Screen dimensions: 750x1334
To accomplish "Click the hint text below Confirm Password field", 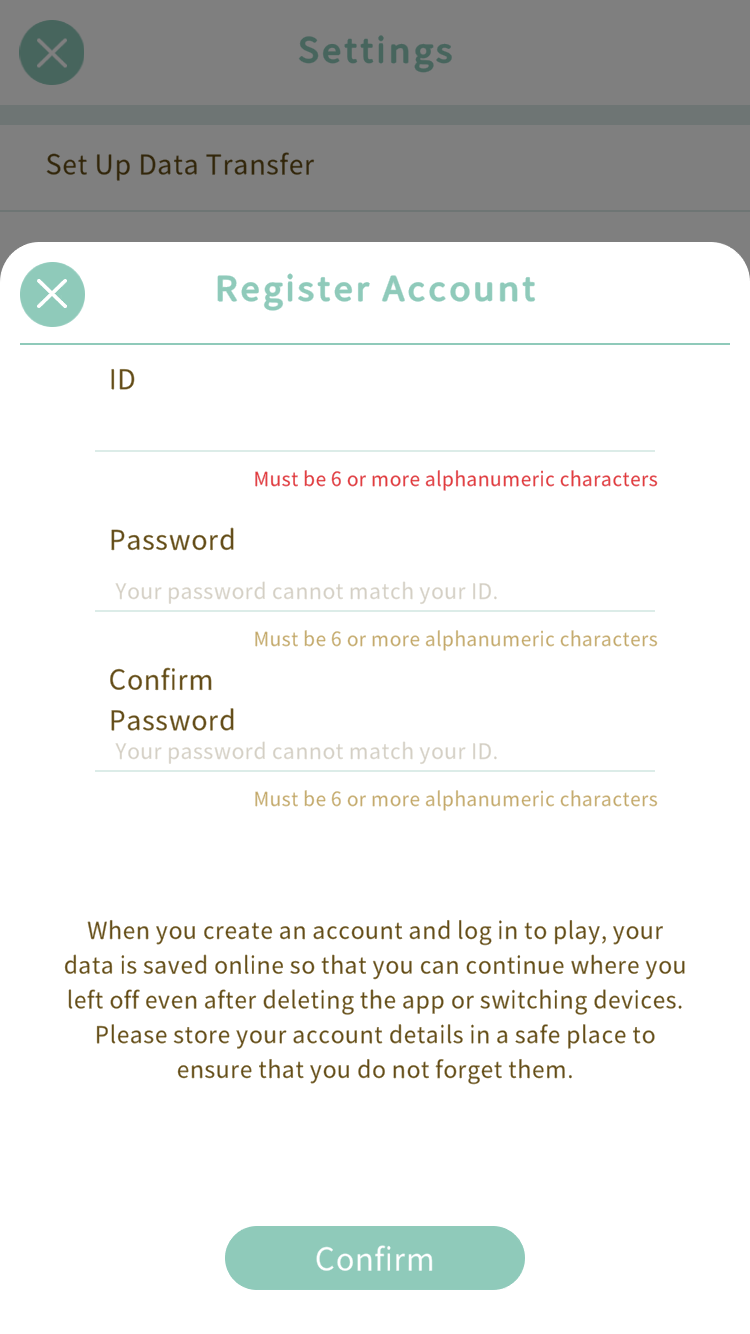I will 455,799.
